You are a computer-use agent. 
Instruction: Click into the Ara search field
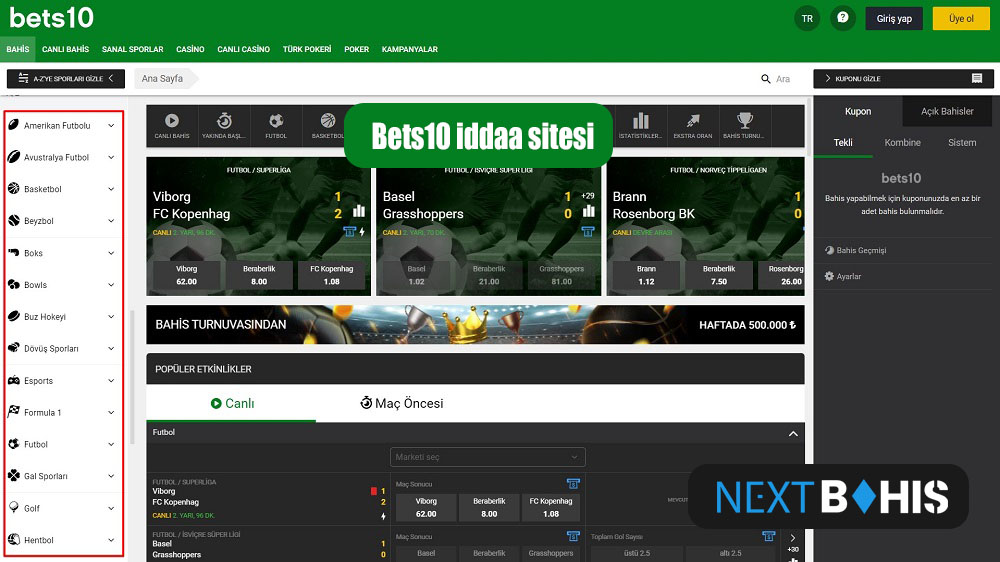tap(783, 79)
